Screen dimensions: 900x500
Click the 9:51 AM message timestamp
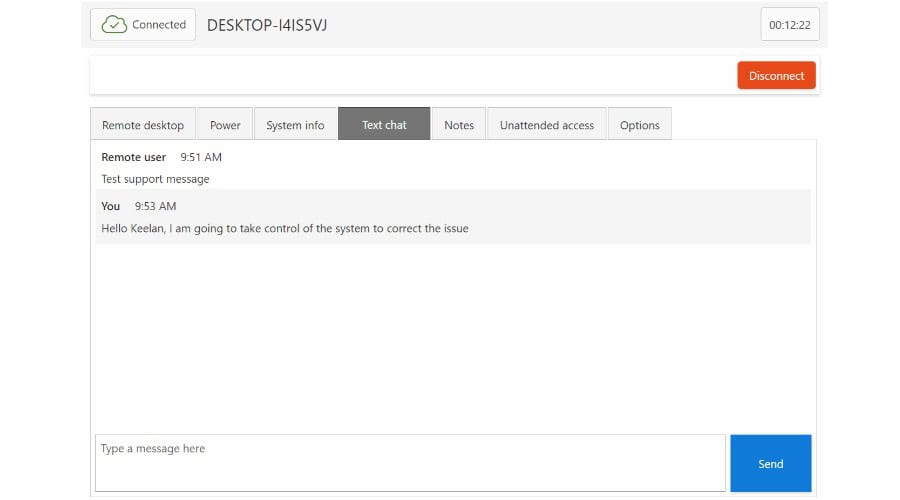coord(201,157)
